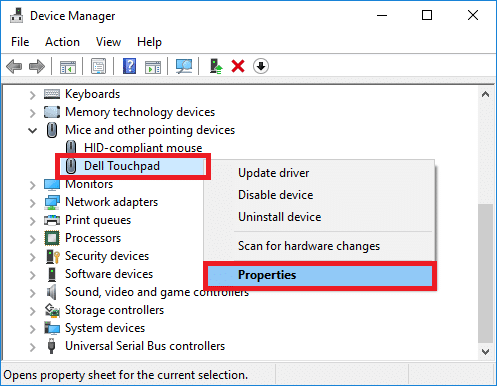The image size is (497, 386).
Task: Click the vertical scrollbar thumb
Action: click(485, 273)
